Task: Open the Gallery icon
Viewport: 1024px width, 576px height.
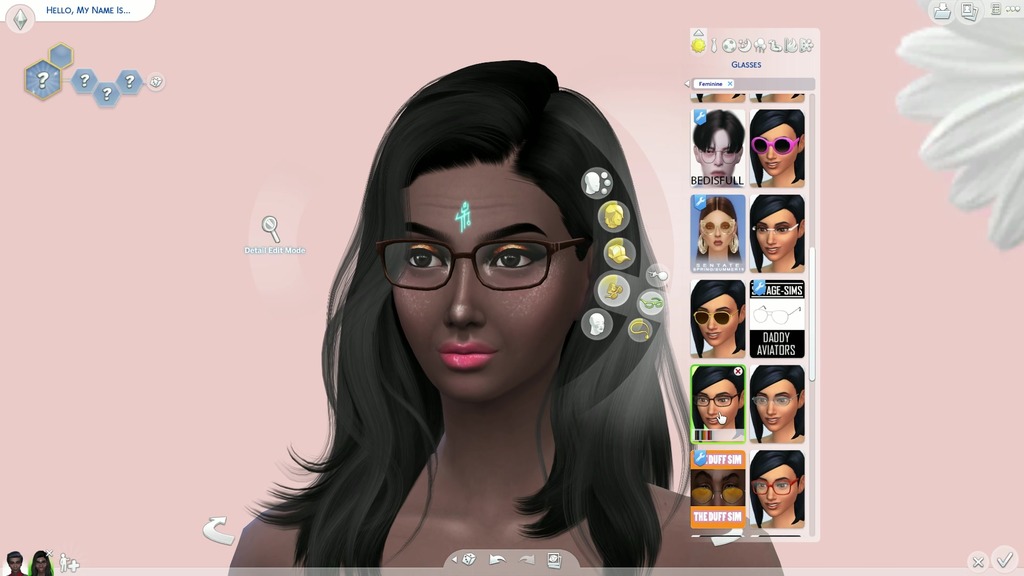Action: pos(970,10)
